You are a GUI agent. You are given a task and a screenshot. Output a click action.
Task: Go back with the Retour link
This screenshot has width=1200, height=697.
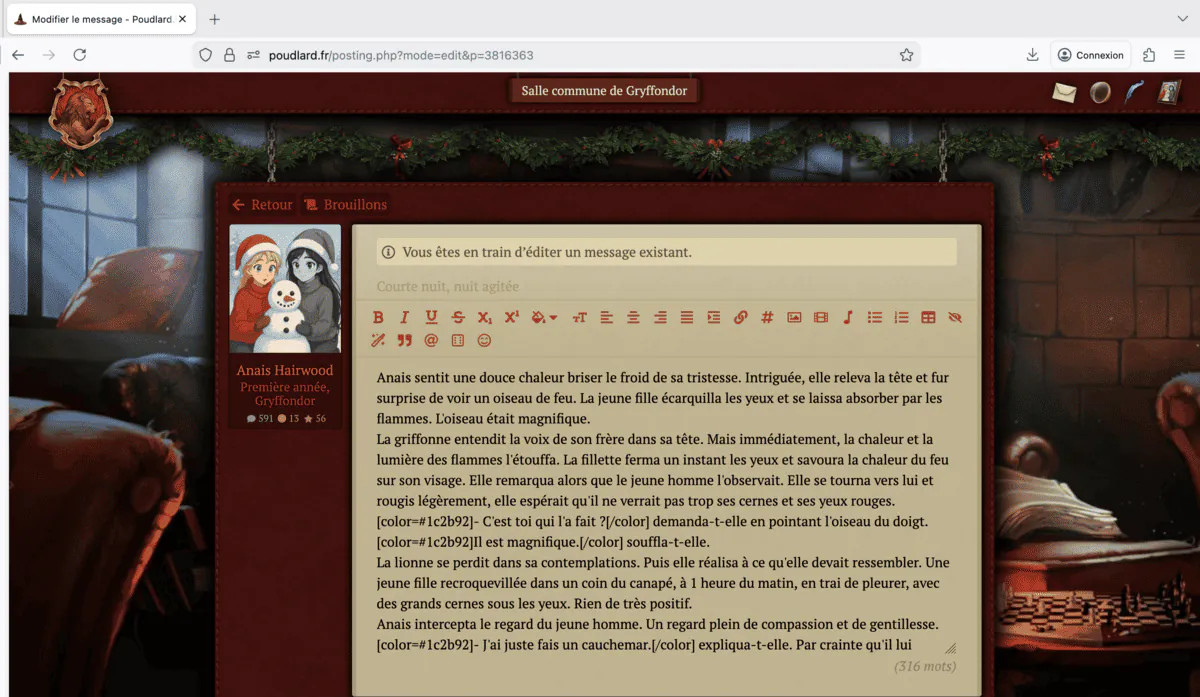(x=262, y=204)
